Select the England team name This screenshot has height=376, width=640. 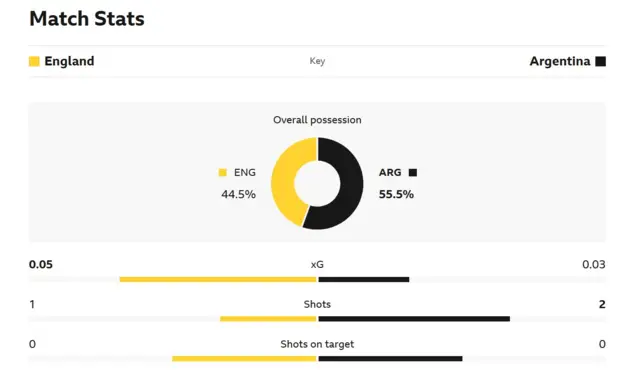tap(69, 61)
